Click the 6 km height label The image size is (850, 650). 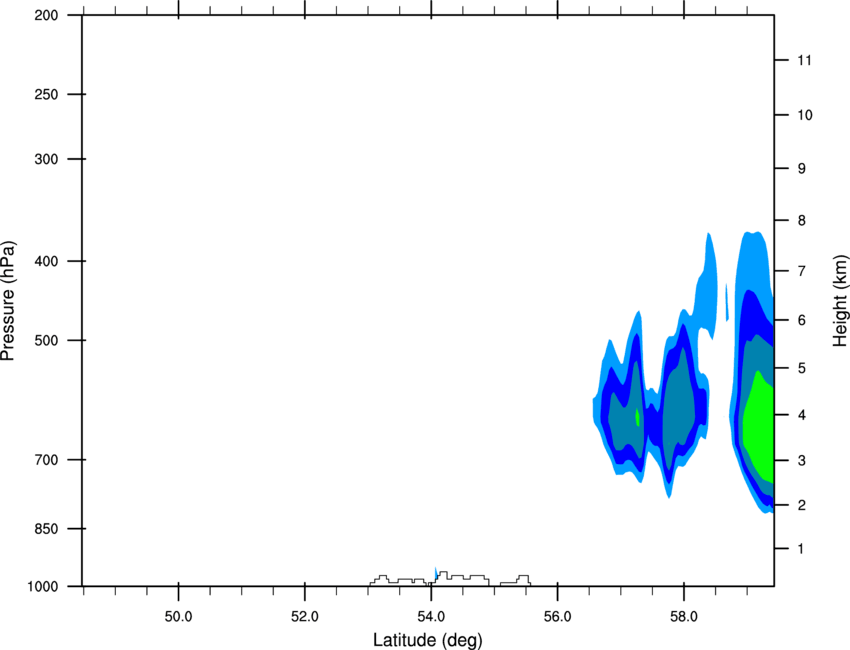tap(802, 320)
